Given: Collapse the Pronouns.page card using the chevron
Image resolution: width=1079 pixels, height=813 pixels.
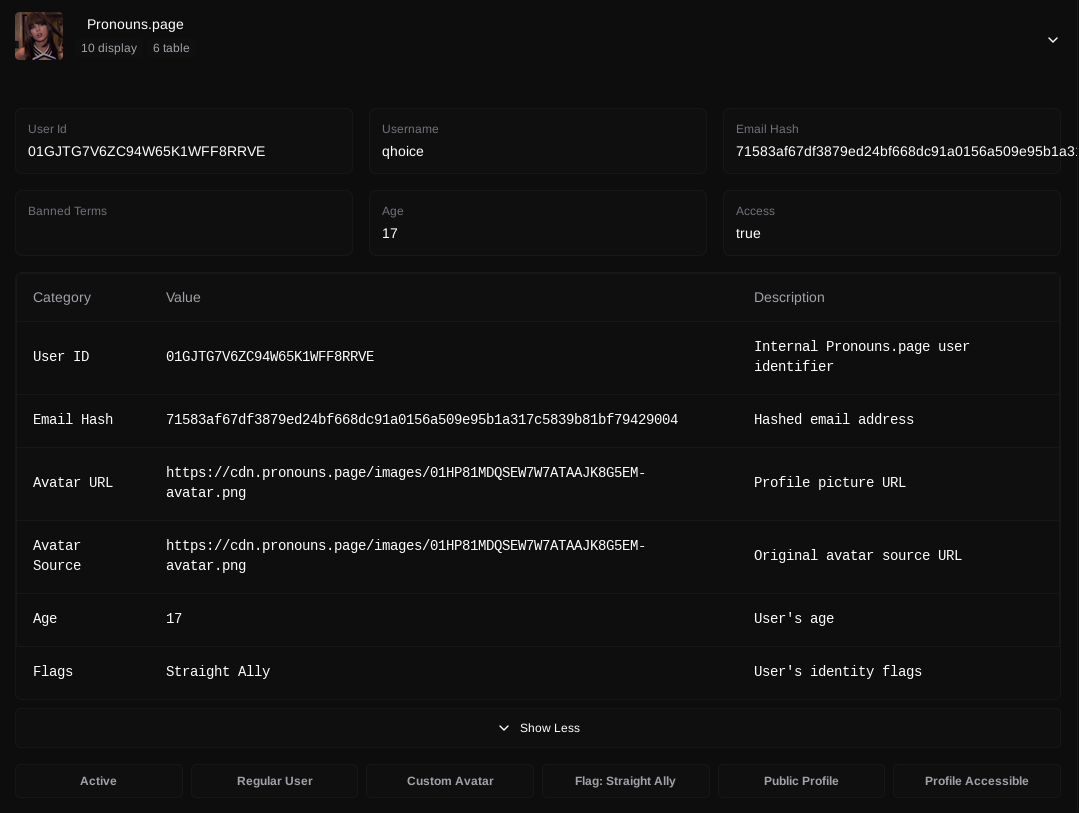Looking at the screenshot, I should [1052, 40].
